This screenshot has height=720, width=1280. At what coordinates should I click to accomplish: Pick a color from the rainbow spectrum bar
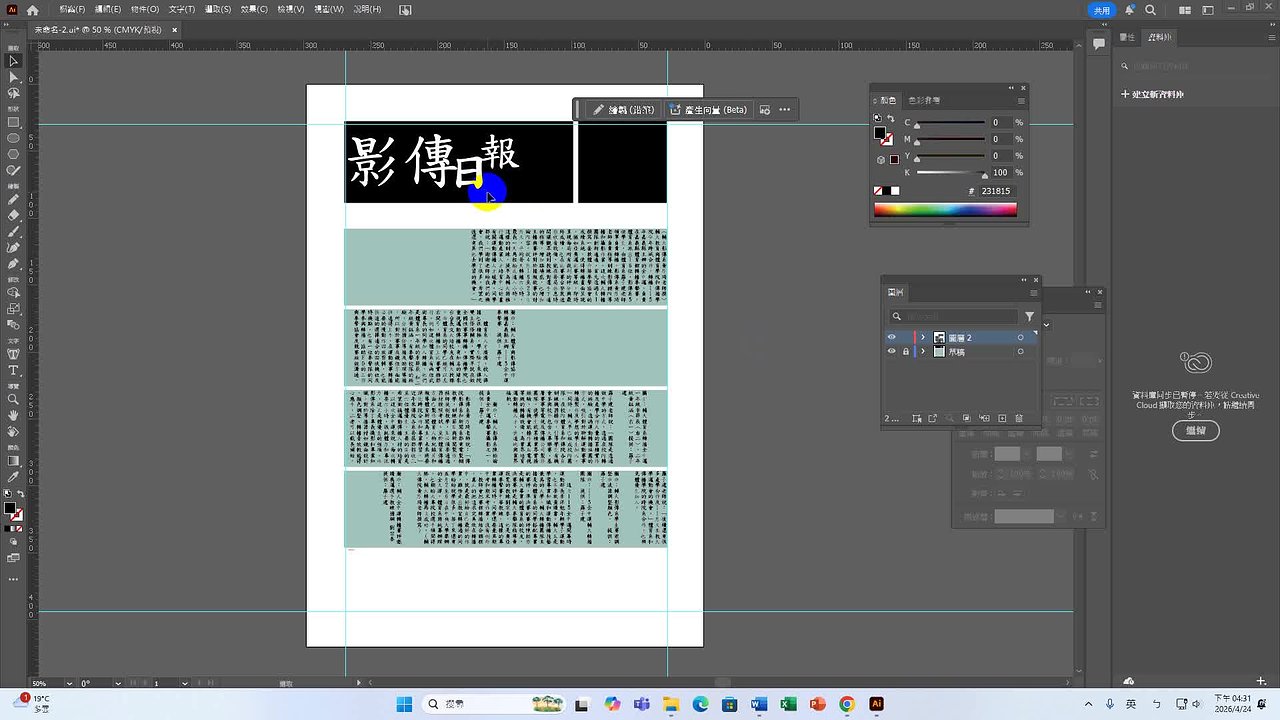(x=945, y=208)
